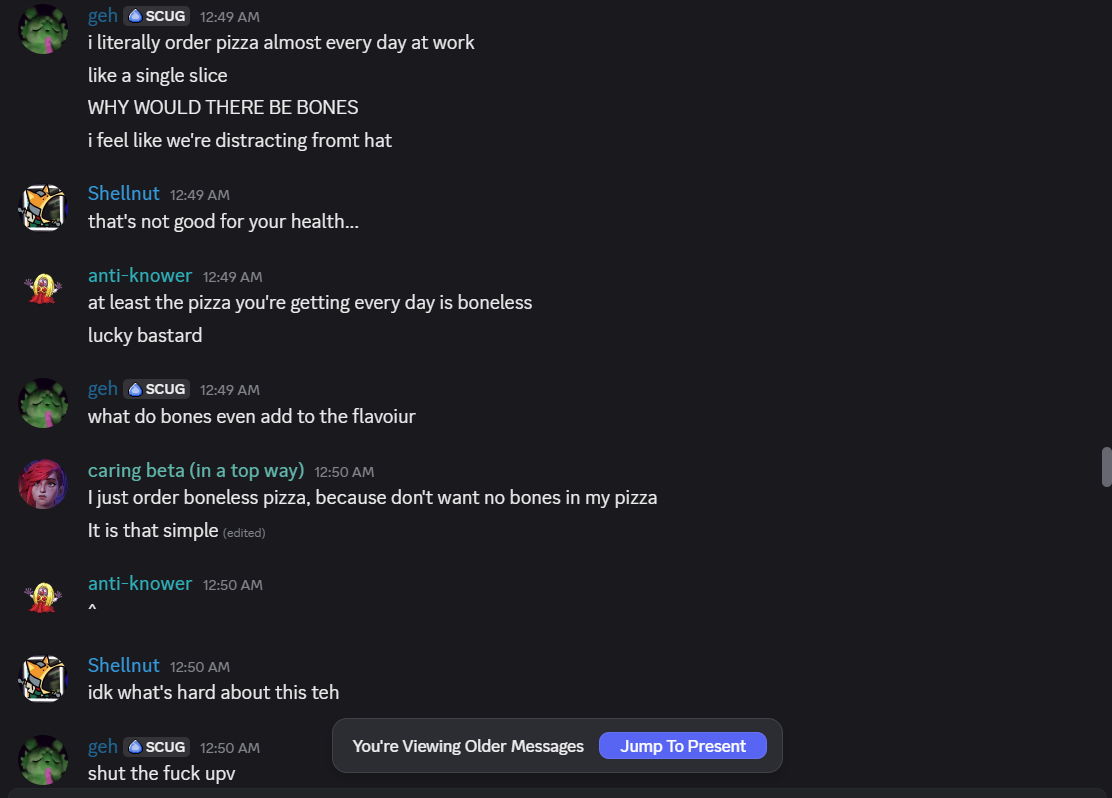
Task: Click anti-knower's avatar beside the boneless pizza message
Action: click(43, 289)
